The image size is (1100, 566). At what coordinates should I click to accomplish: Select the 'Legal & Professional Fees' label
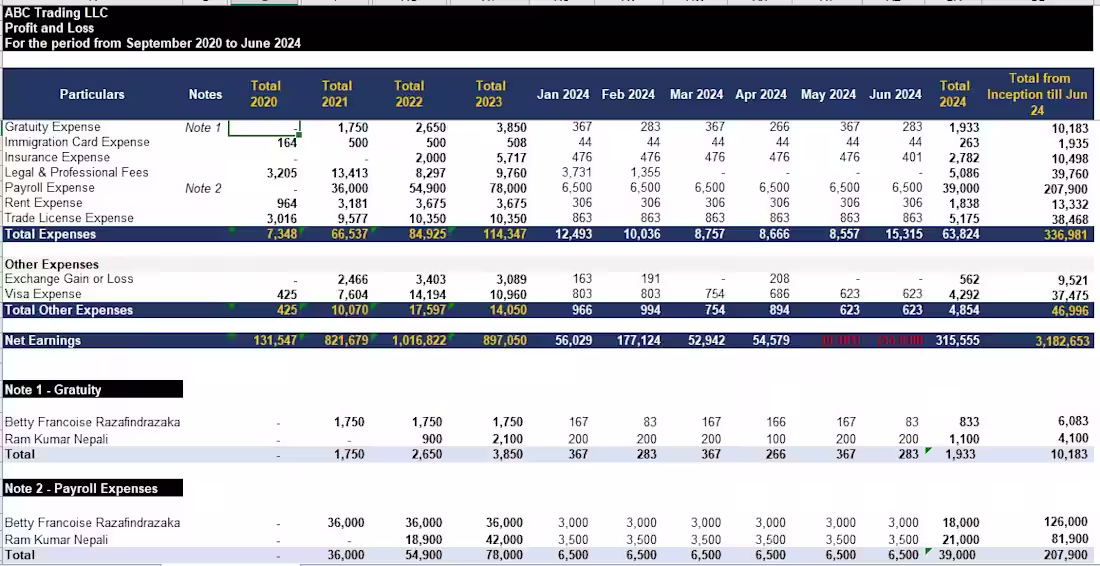point(76,172)
